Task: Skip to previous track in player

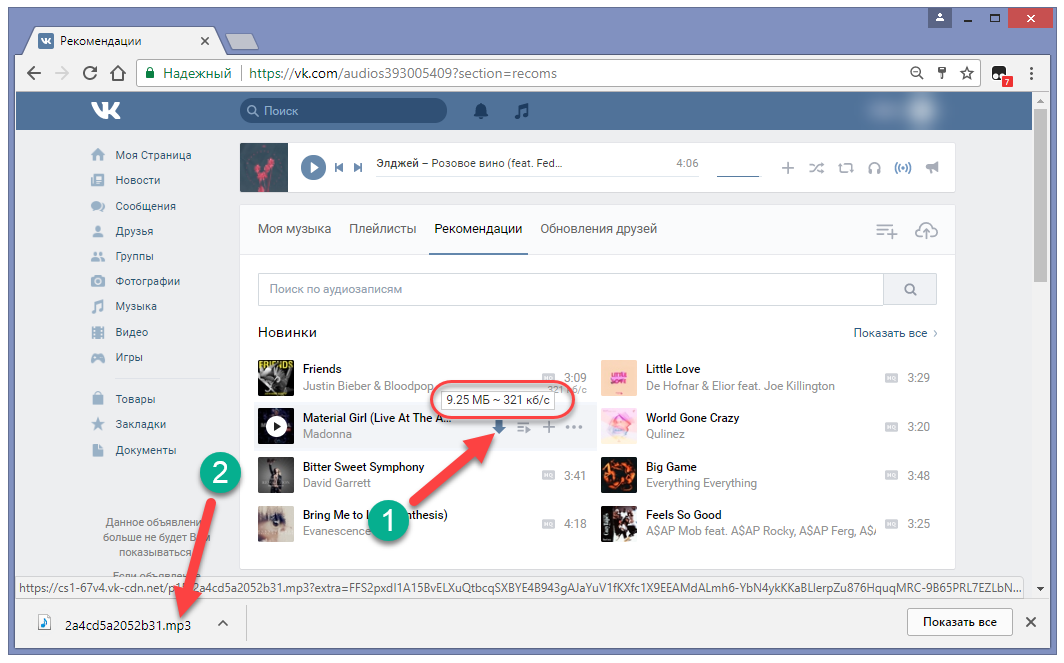Action: pos(339,168)
